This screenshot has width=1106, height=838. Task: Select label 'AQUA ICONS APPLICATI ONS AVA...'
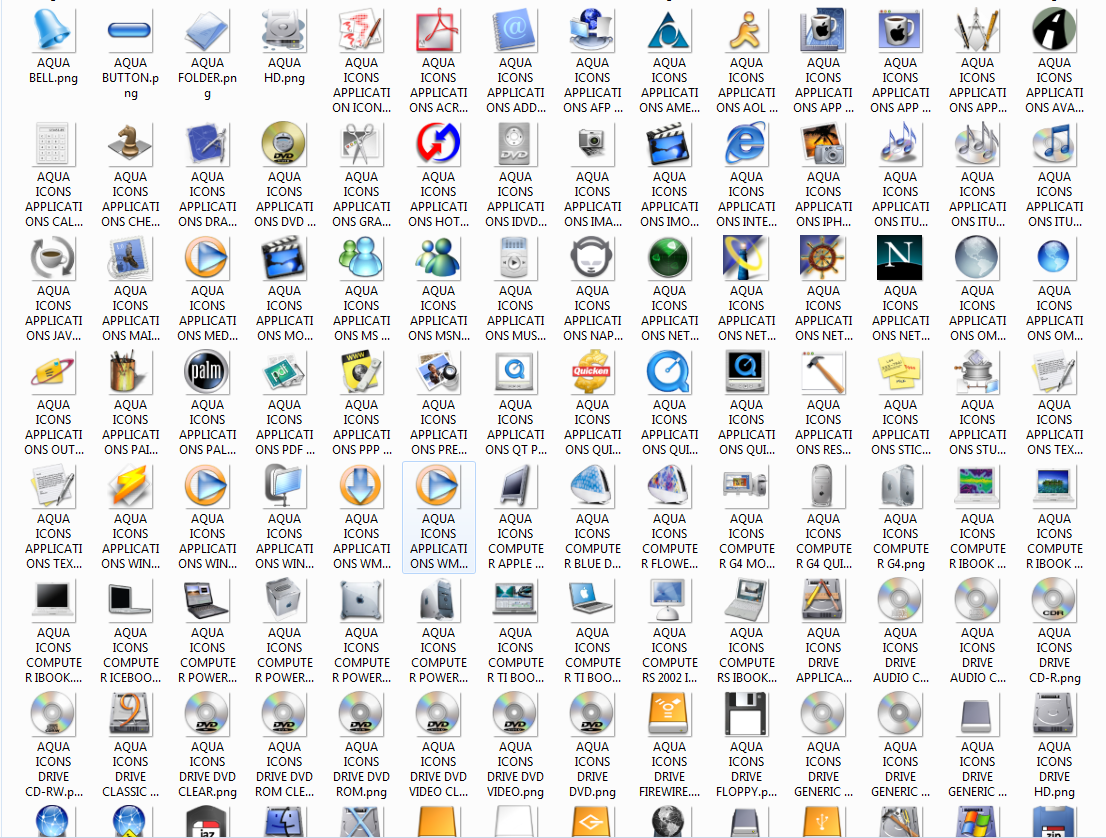1054,85
